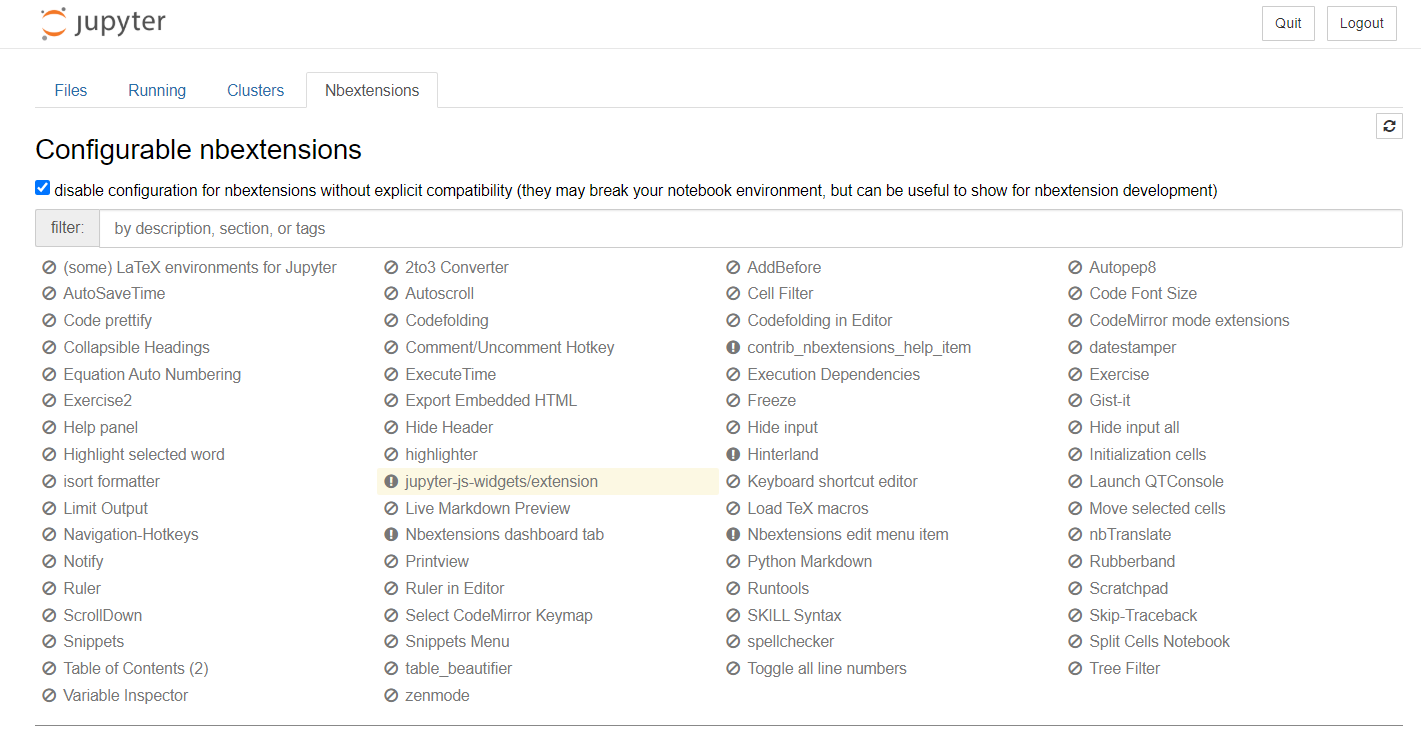Image resolution: width=1421 pixels, height=730 pixels.
Task: Focus the nbextensions filter text field
Action: (x=750, y=228)
